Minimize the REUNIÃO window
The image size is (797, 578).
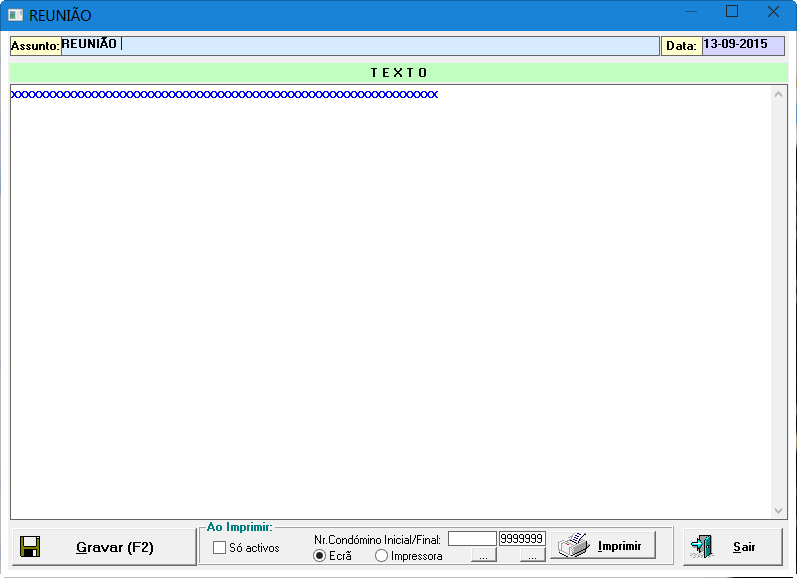coord(690,12)
